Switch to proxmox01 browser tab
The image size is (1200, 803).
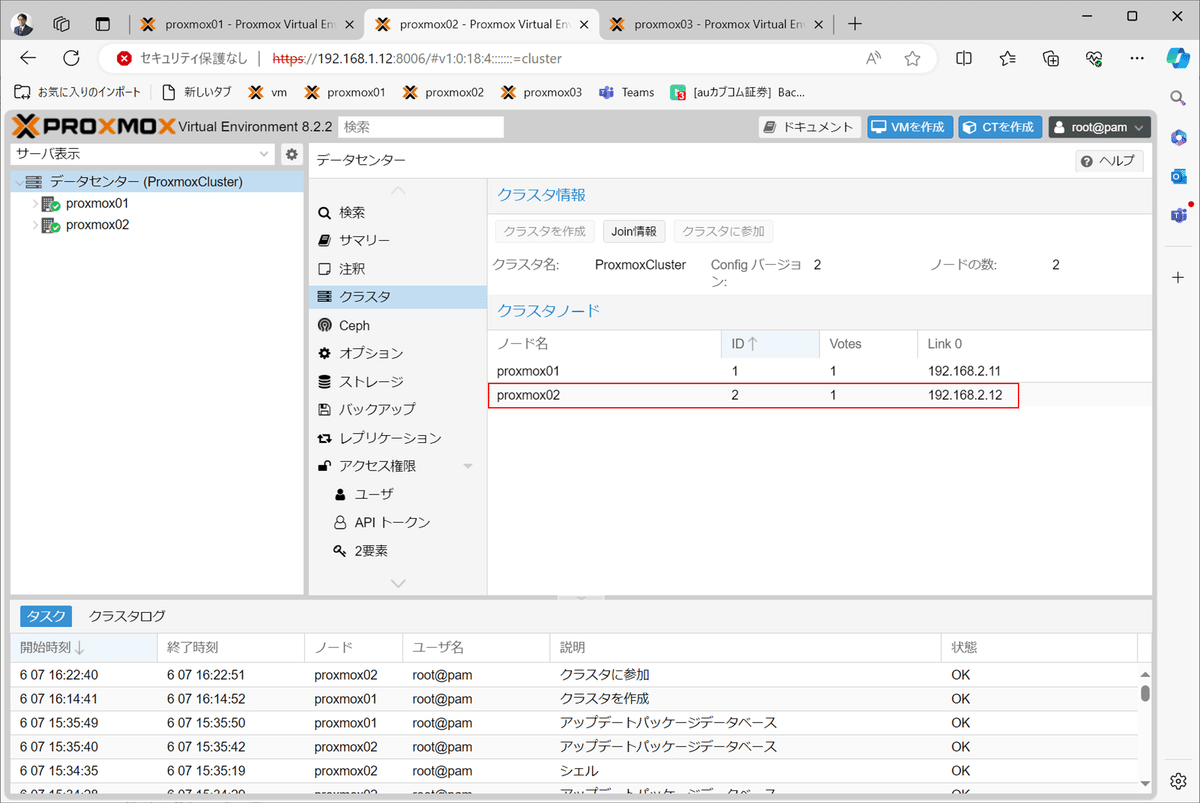[x=247, y=24]
